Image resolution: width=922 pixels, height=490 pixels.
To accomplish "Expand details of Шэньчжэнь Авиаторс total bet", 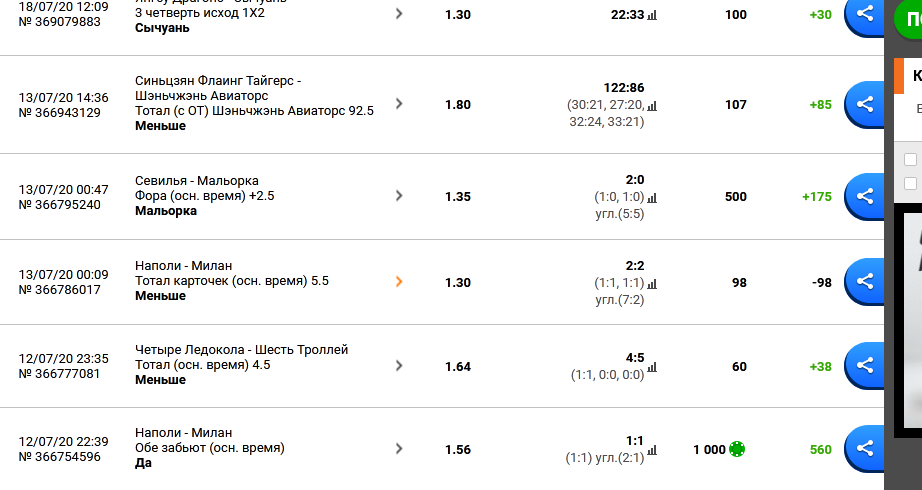I will (399, 104).
